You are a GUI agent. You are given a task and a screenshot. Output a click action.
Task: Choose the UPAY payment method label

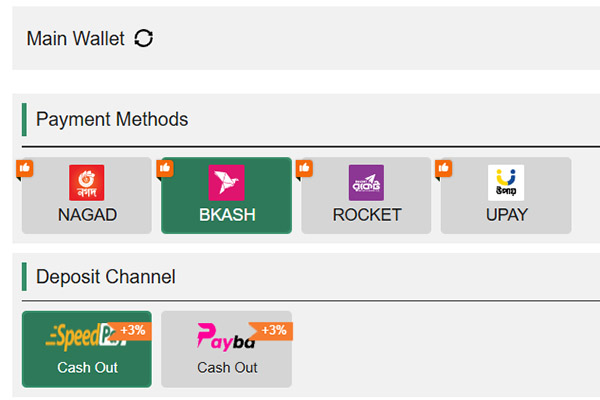[506, 215]
